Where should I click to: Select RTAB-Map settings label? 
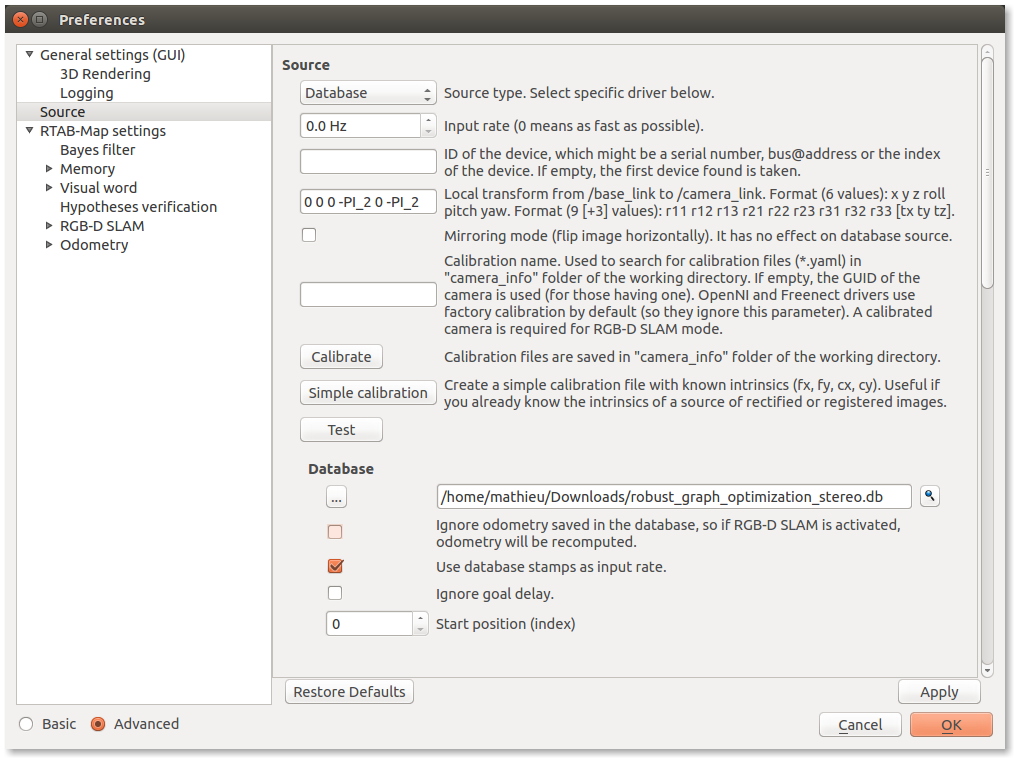(103, 131)
